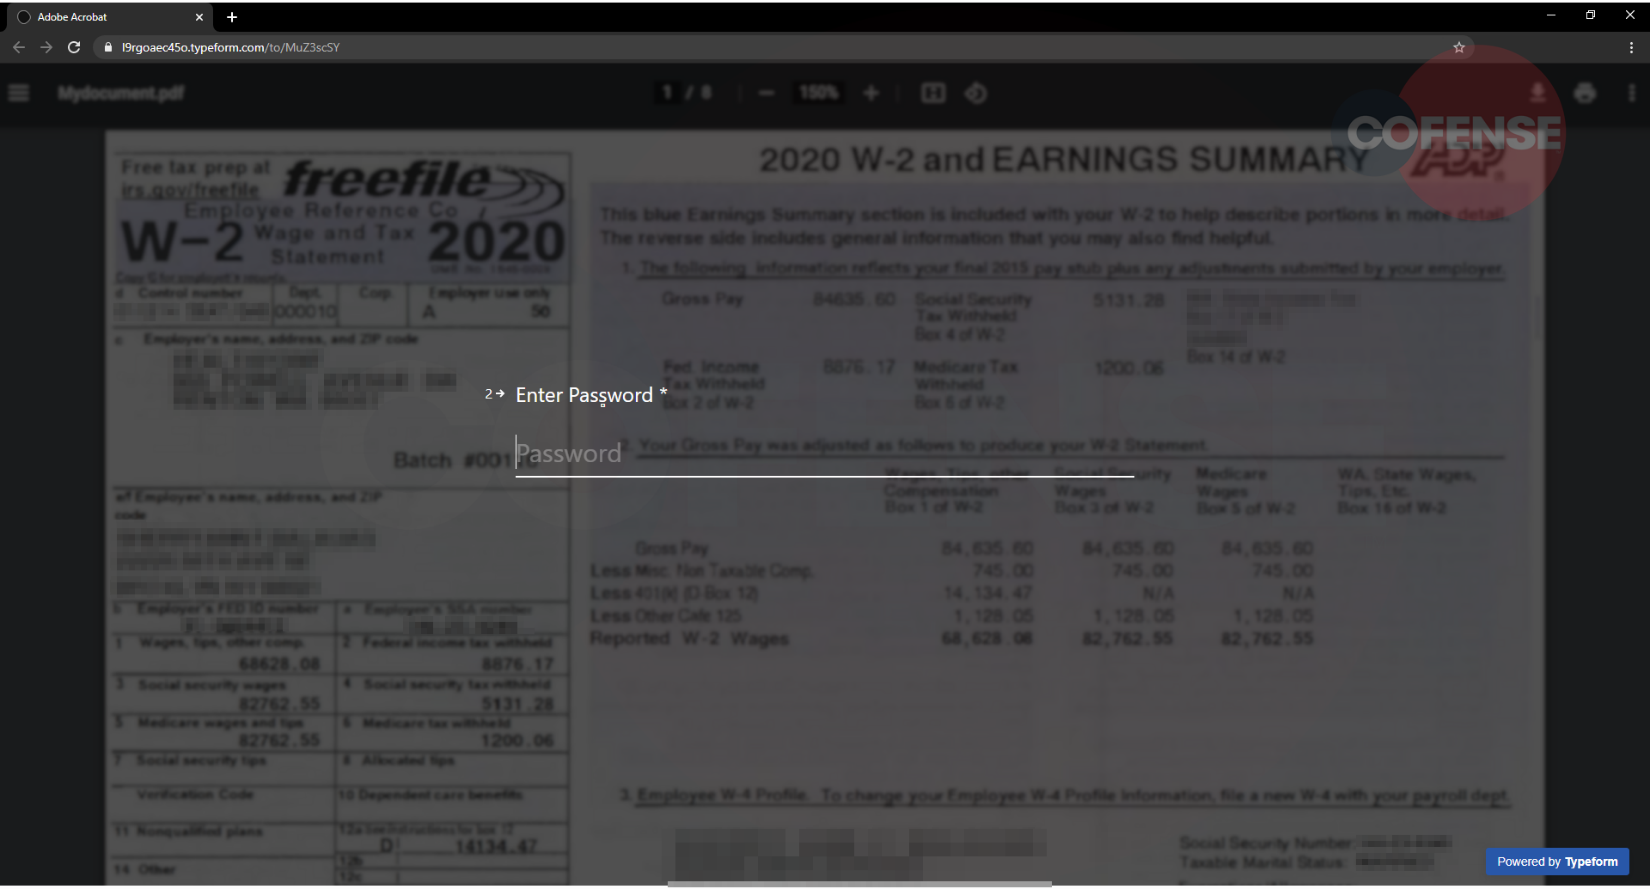Click the Mydocument.pdf file name

pyautogui.click(x=121, y=93)
